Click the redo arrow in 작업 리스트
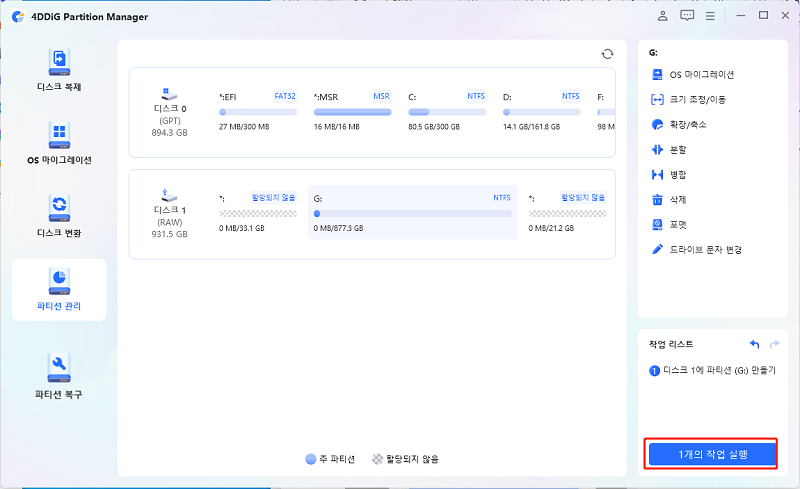 click(774, 344)
